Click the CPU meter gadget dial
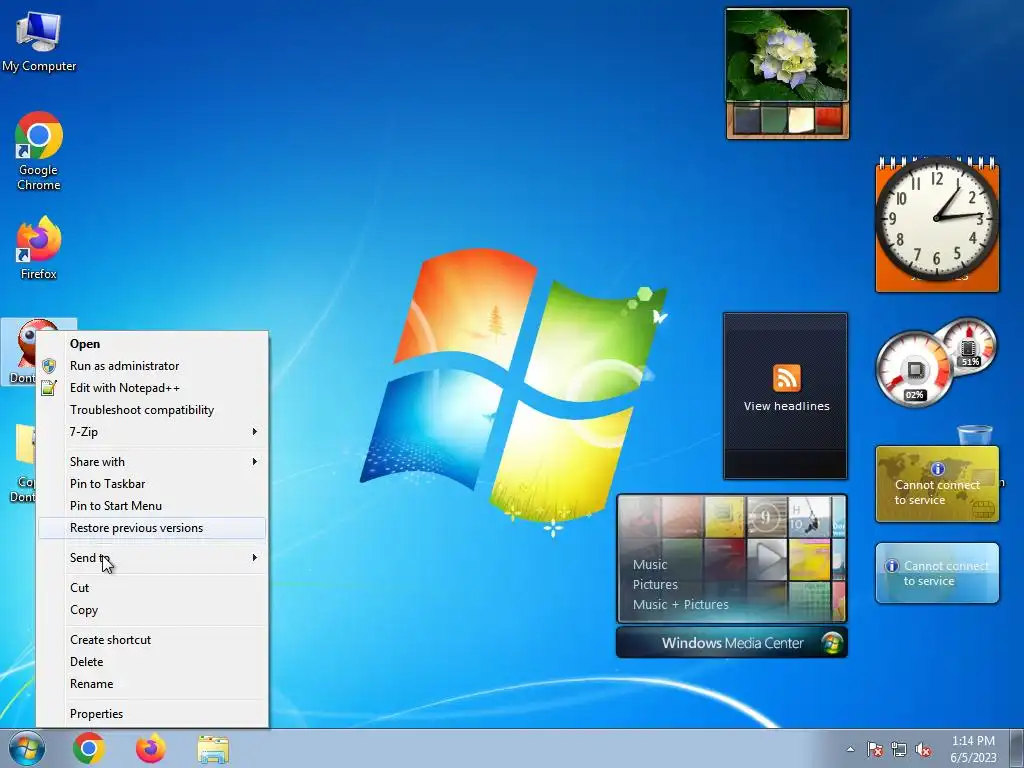 914,370
